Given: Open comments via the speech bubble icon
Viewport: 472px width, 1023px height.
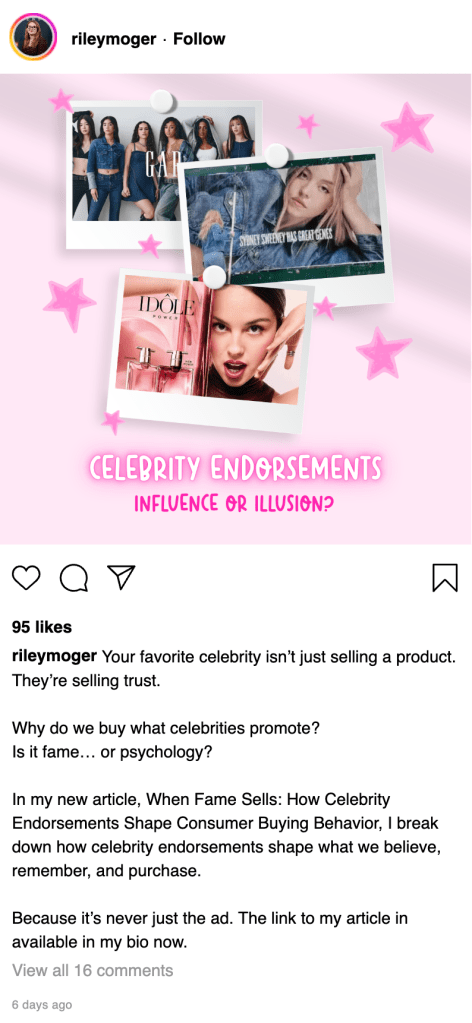Looking at the screenshot, I should click(x=74, y=577).
